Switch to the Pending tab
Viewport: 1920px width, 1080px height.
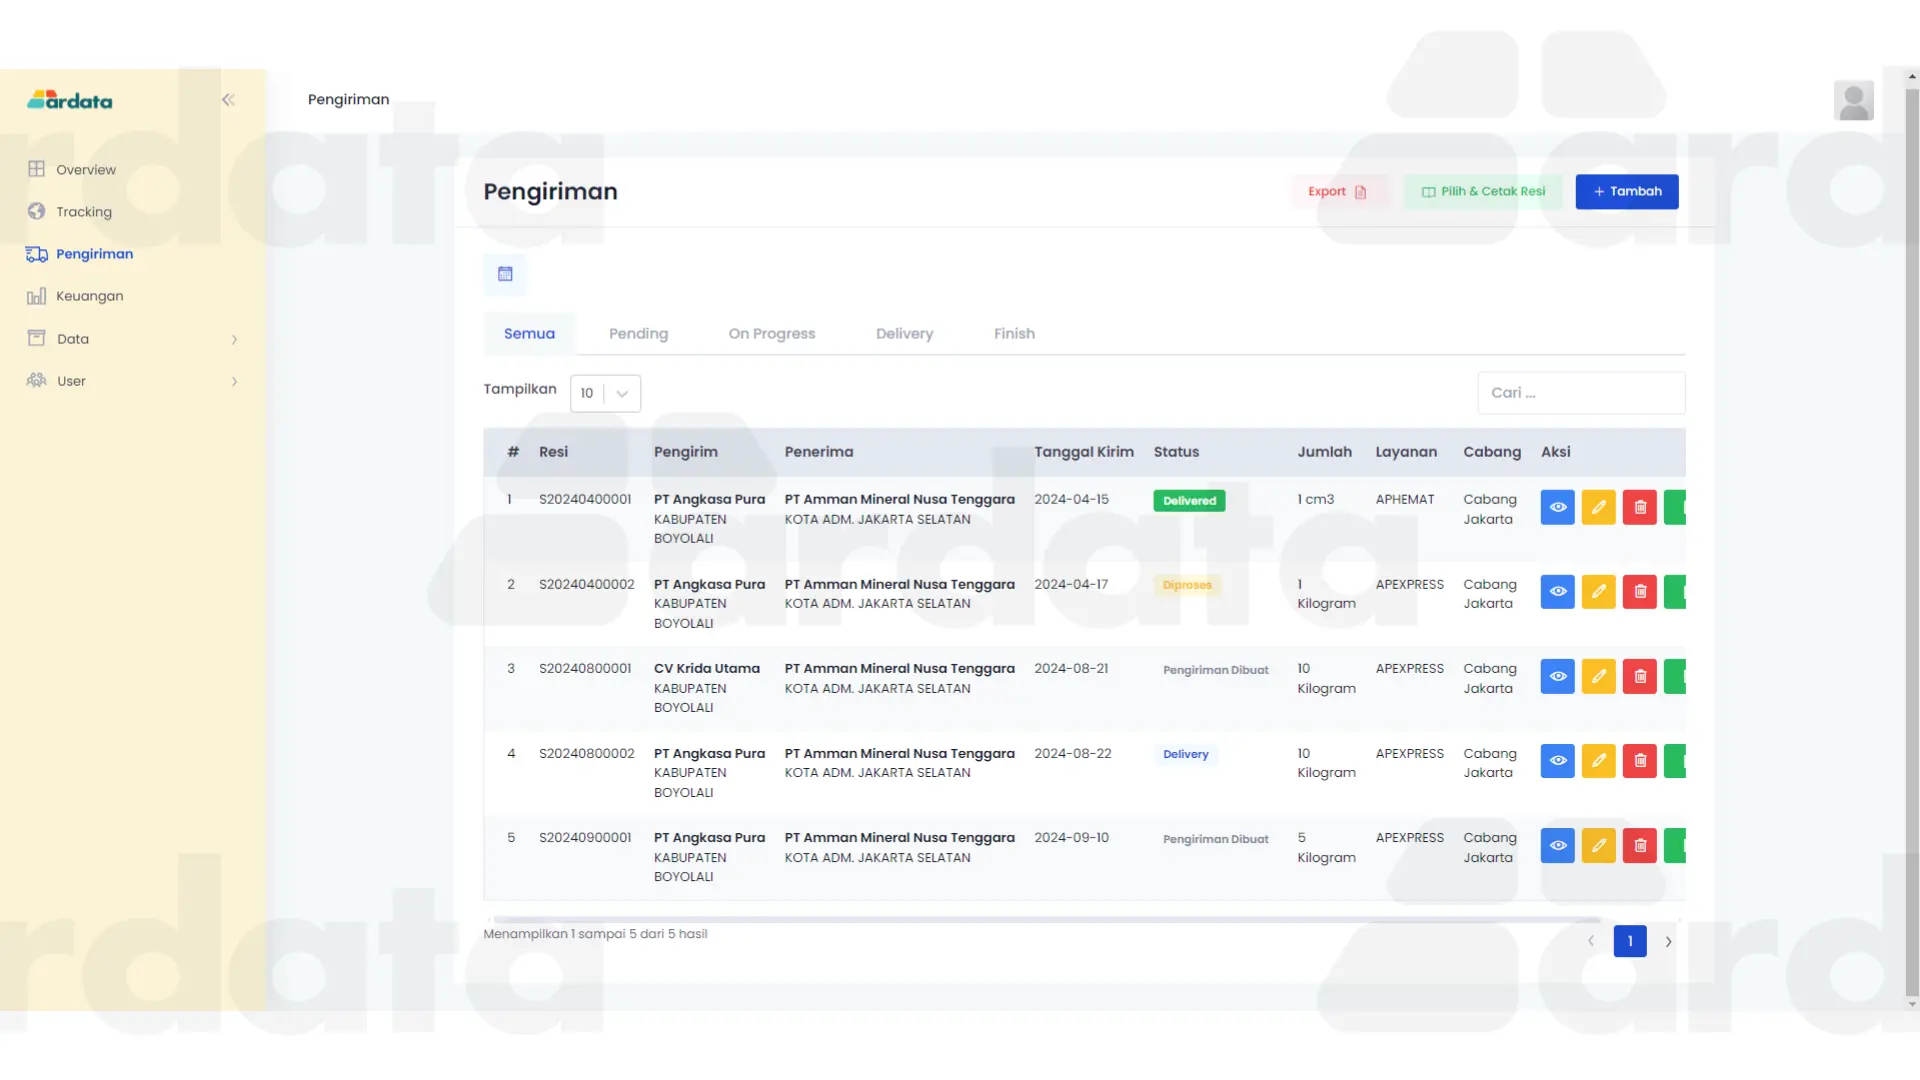pos(638,334)
